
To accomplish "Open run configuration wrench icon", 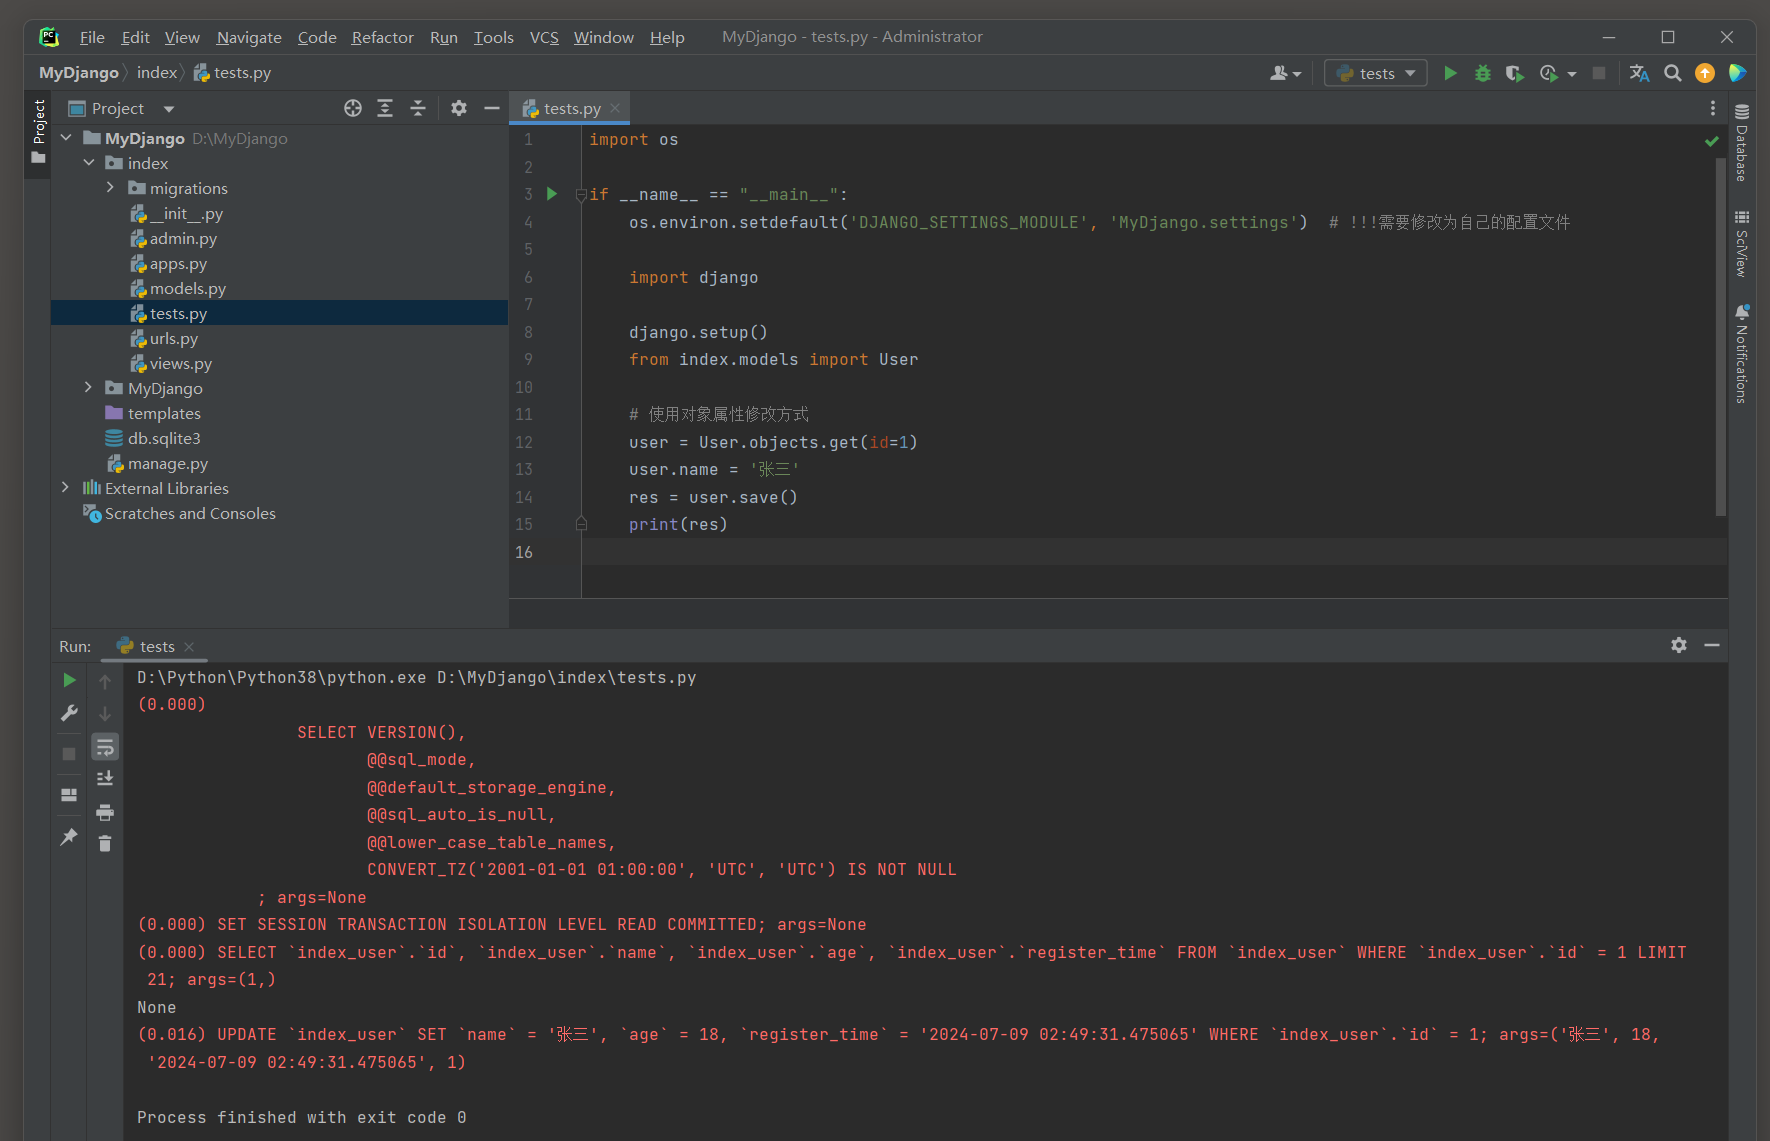I will (69, 713).
